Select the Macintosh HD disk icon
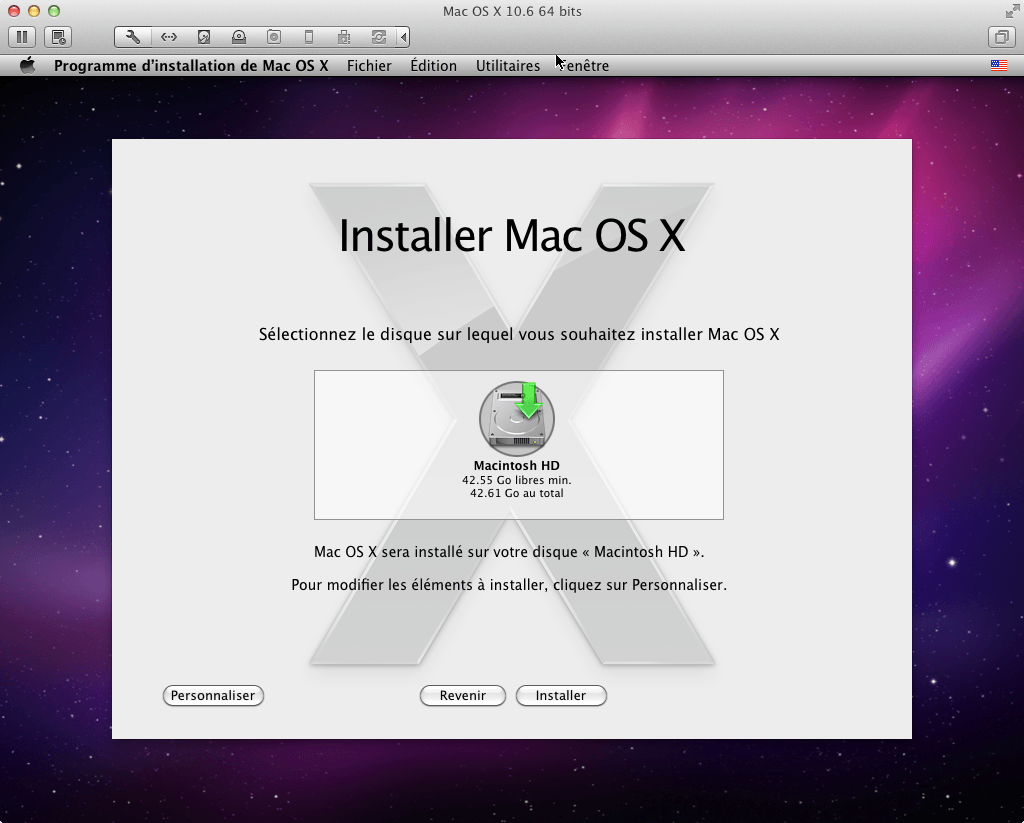 click(517, 419)
